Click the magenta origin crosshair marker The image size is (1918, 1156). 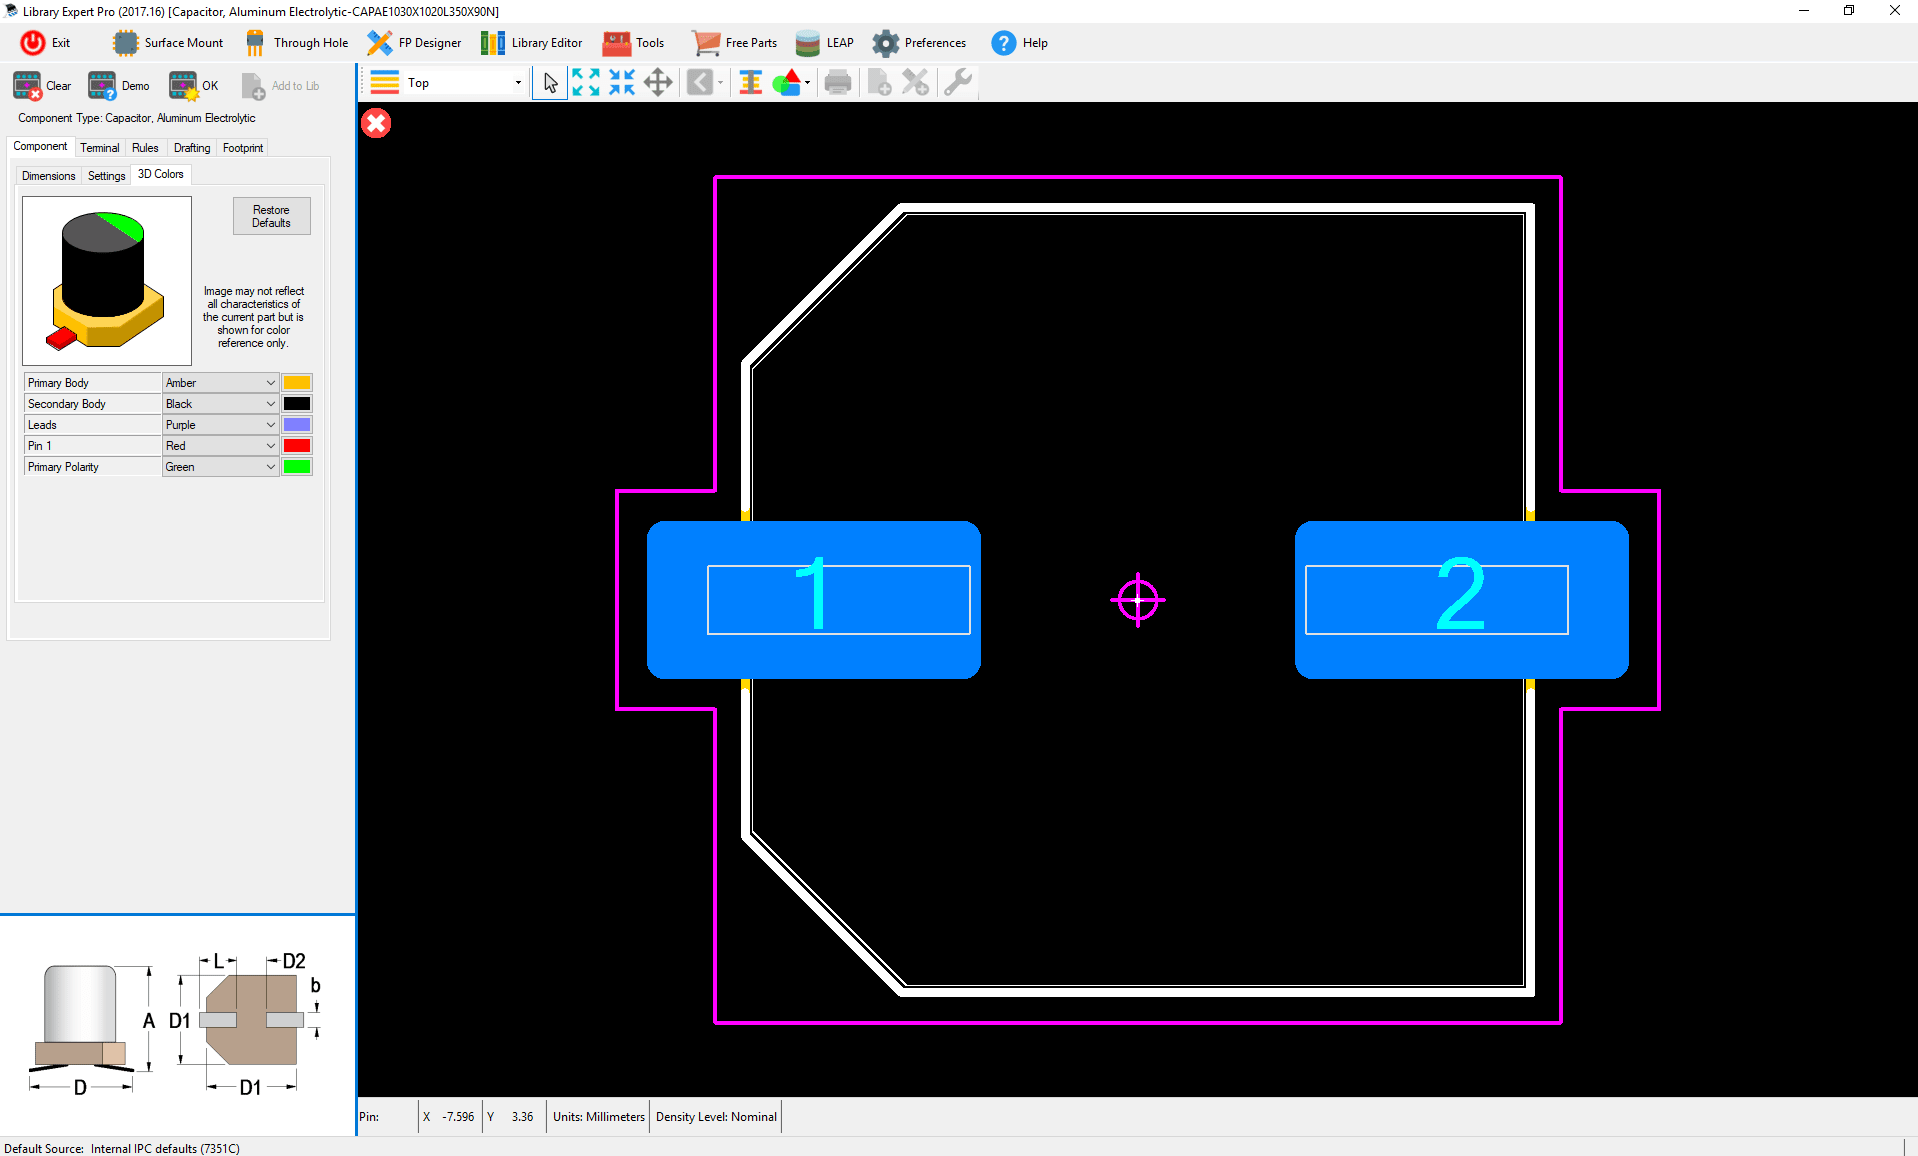(1138, 600)
